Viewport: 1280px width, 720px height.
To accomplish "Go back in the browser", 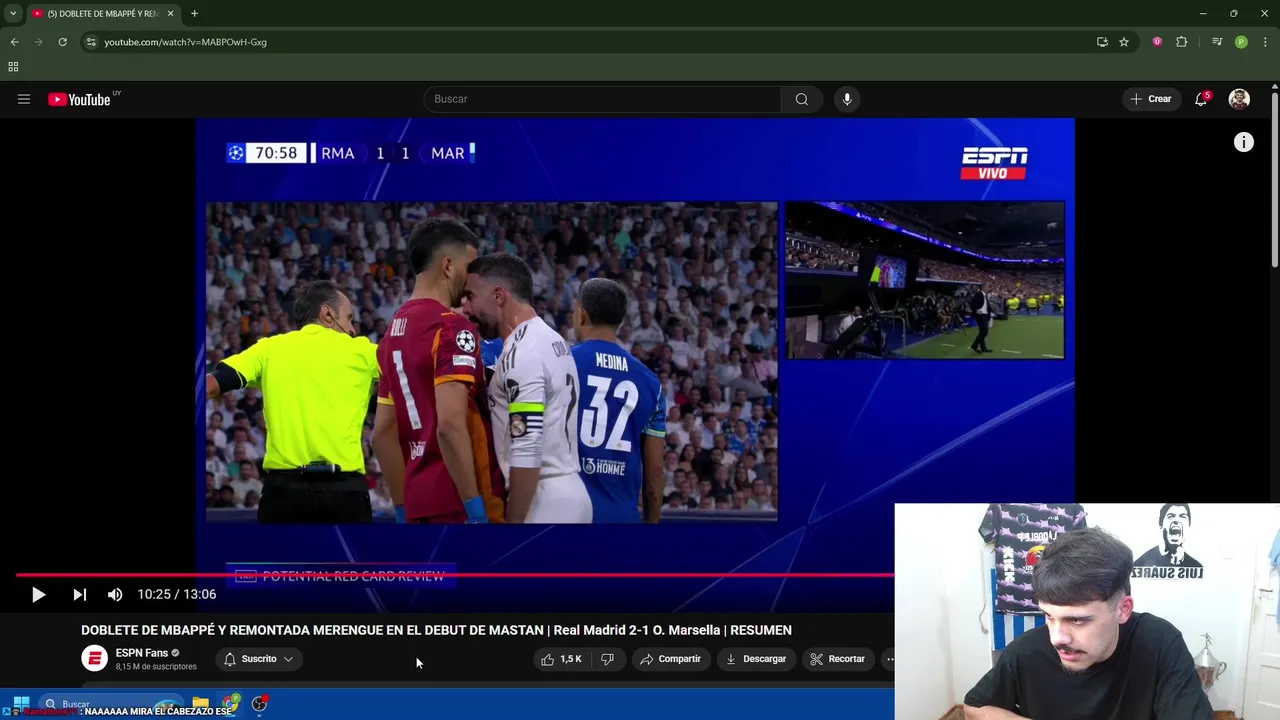I will (14, 42).
